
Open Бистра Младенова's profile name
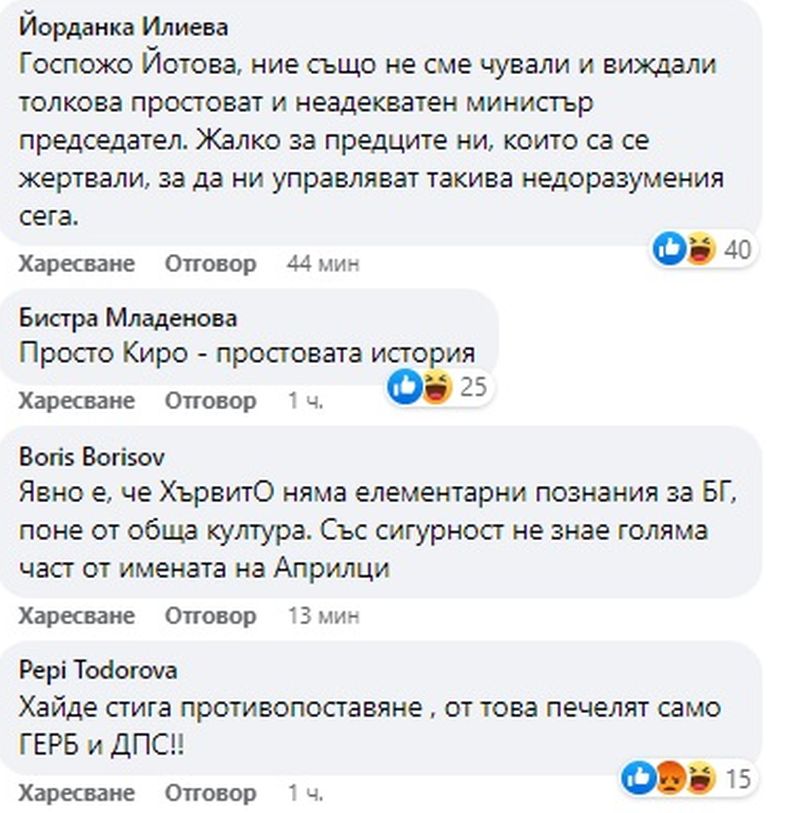[x=128, y=318]
